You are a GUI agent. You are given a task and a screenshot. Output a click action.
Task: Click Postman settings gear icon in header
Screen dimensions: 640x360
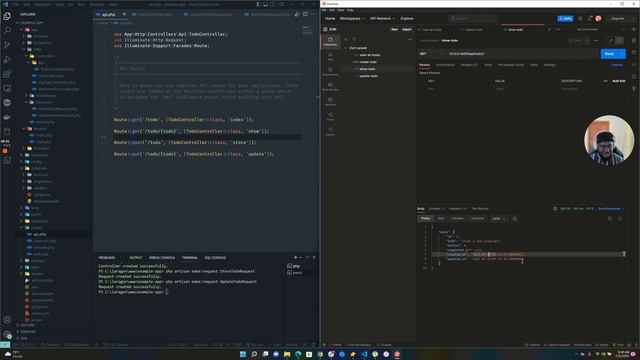[x=580, y=18]
